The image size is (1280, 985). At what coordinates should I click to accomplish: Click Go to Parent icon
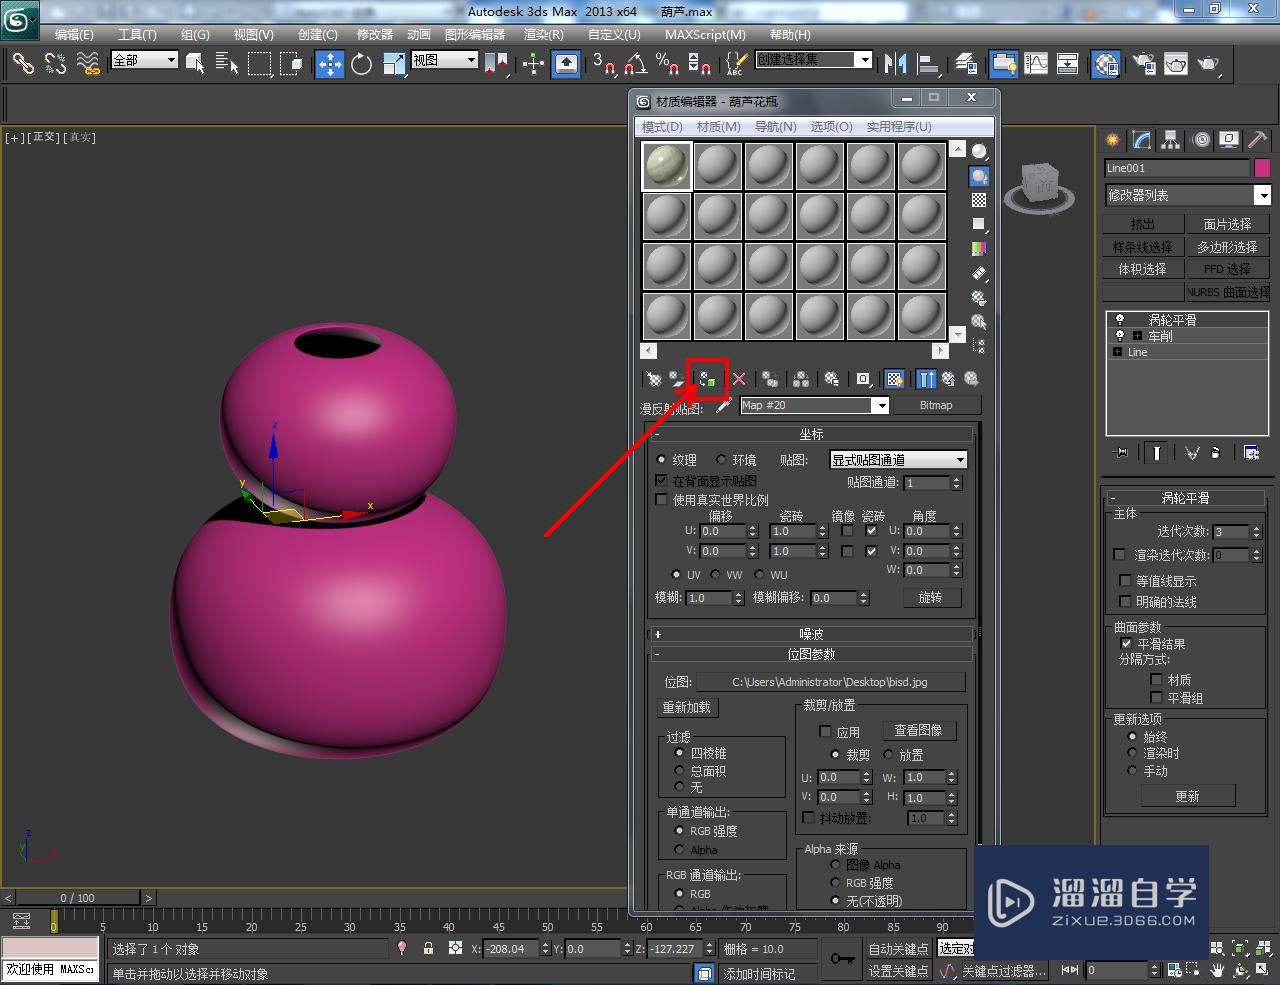coord(948,379)
